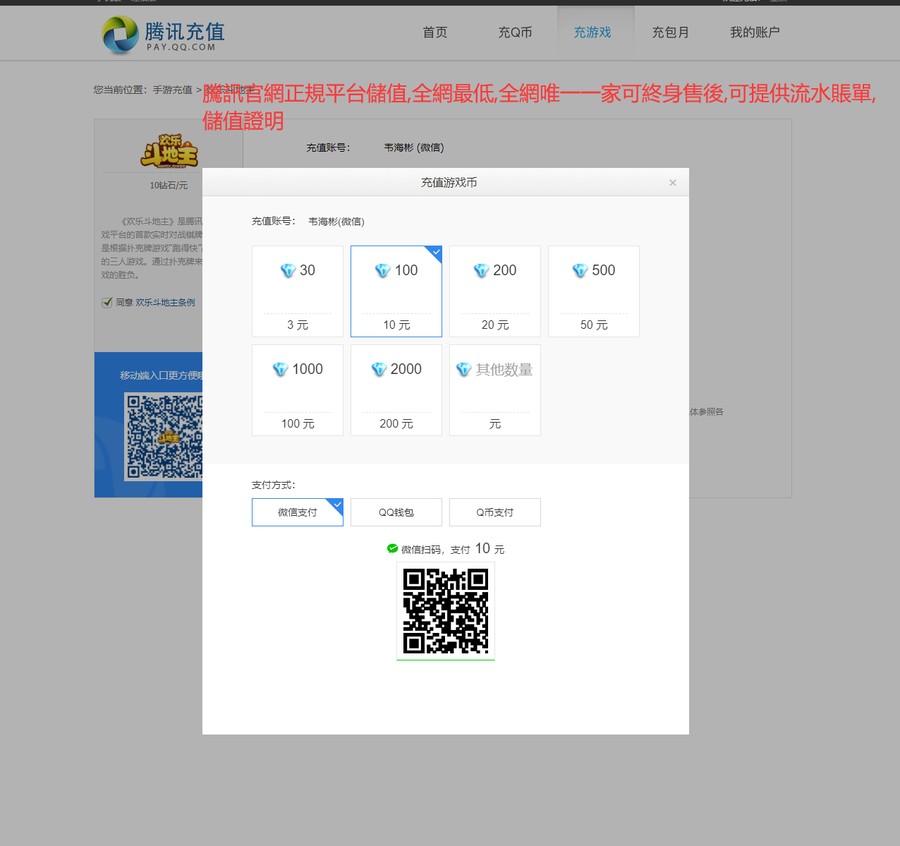Open the 充包月 navigation tab
The height and width of the screenshot is (846, 900).
[x=670, y=33]
